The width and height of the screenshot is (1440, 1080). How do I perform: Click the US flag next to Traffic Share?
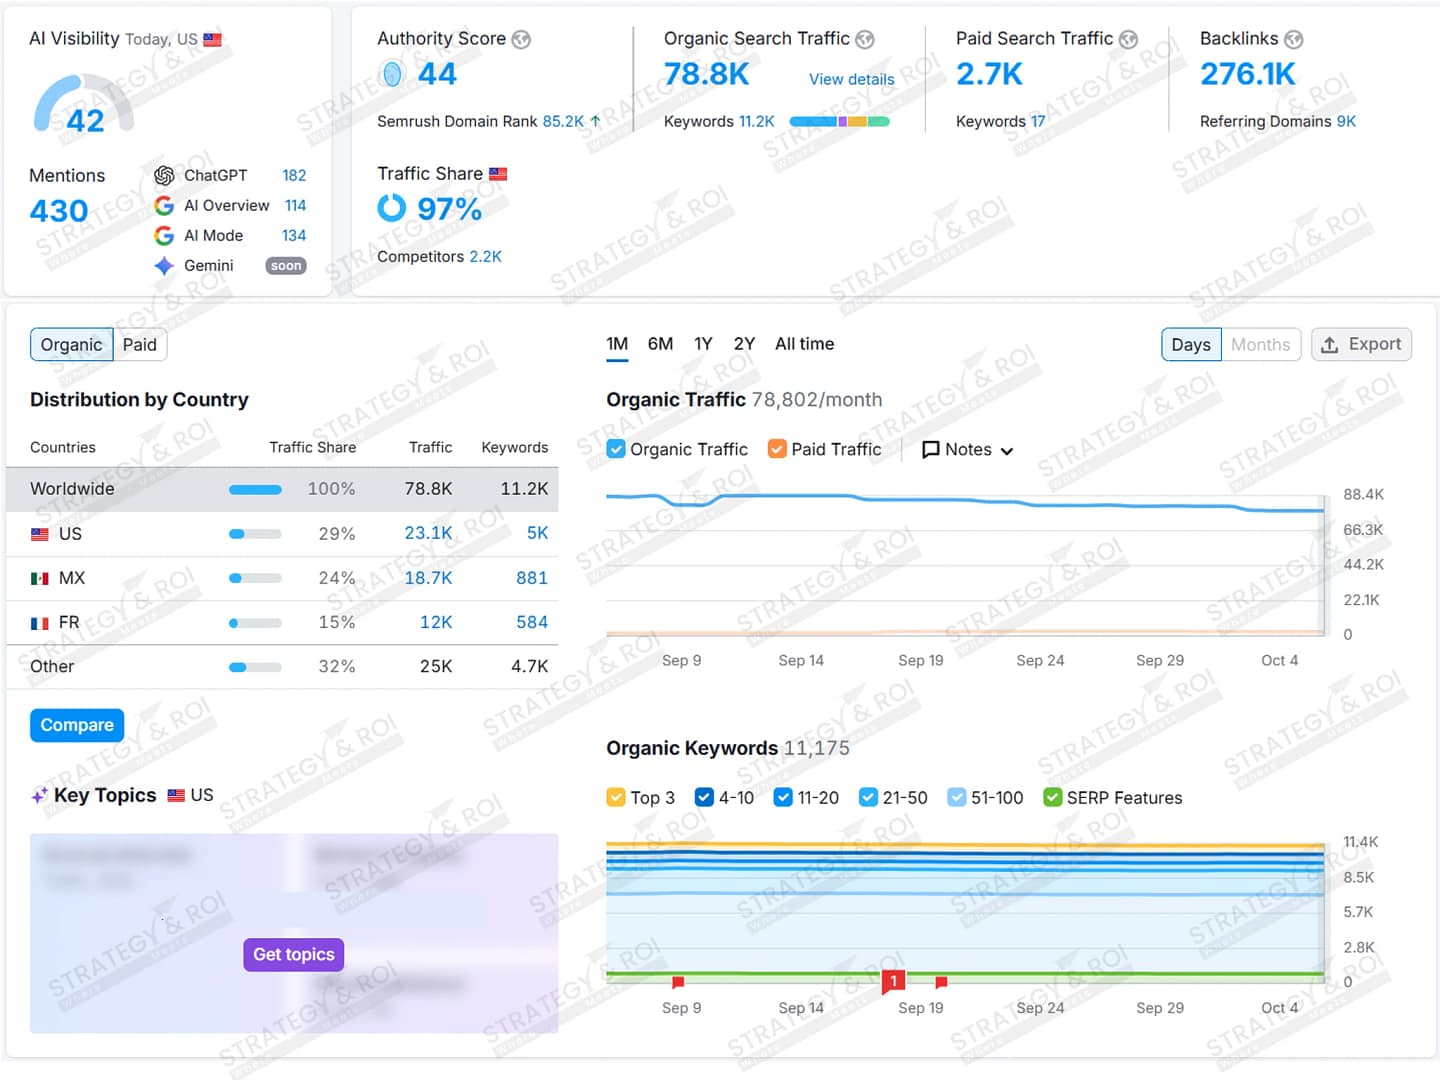click(x=498, y=174)
